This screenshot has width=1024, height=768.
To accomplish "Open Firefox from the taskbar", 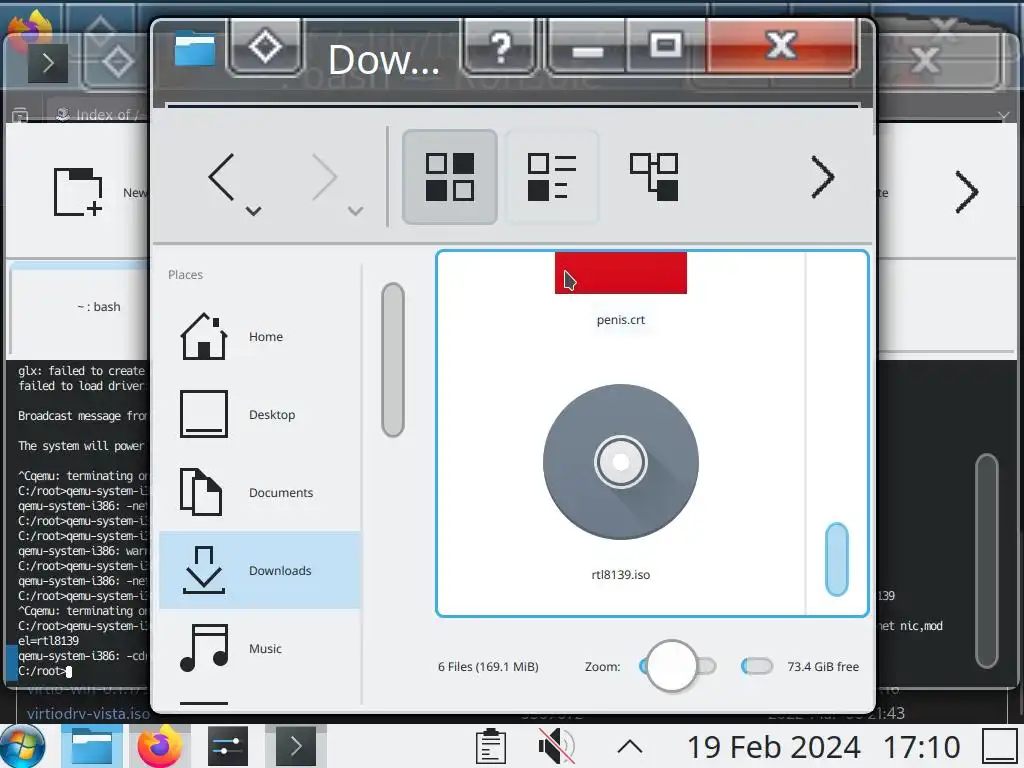I will 160,746.
